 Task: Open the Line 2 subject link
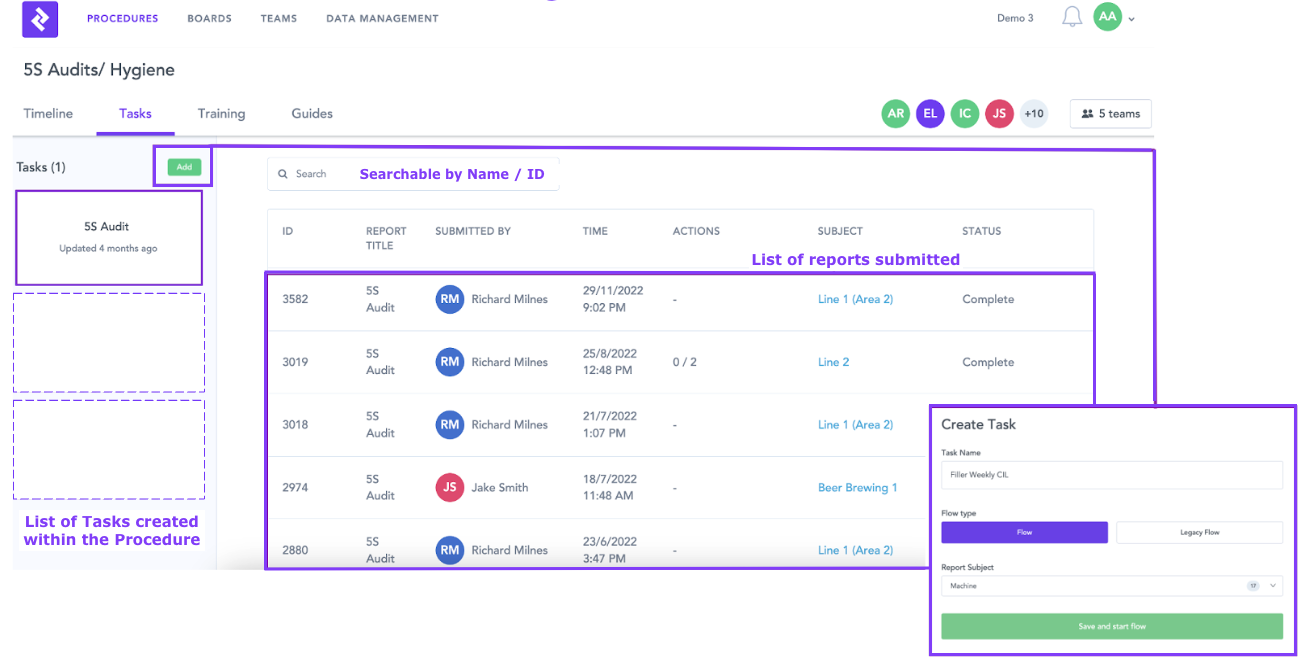point(833,361)
